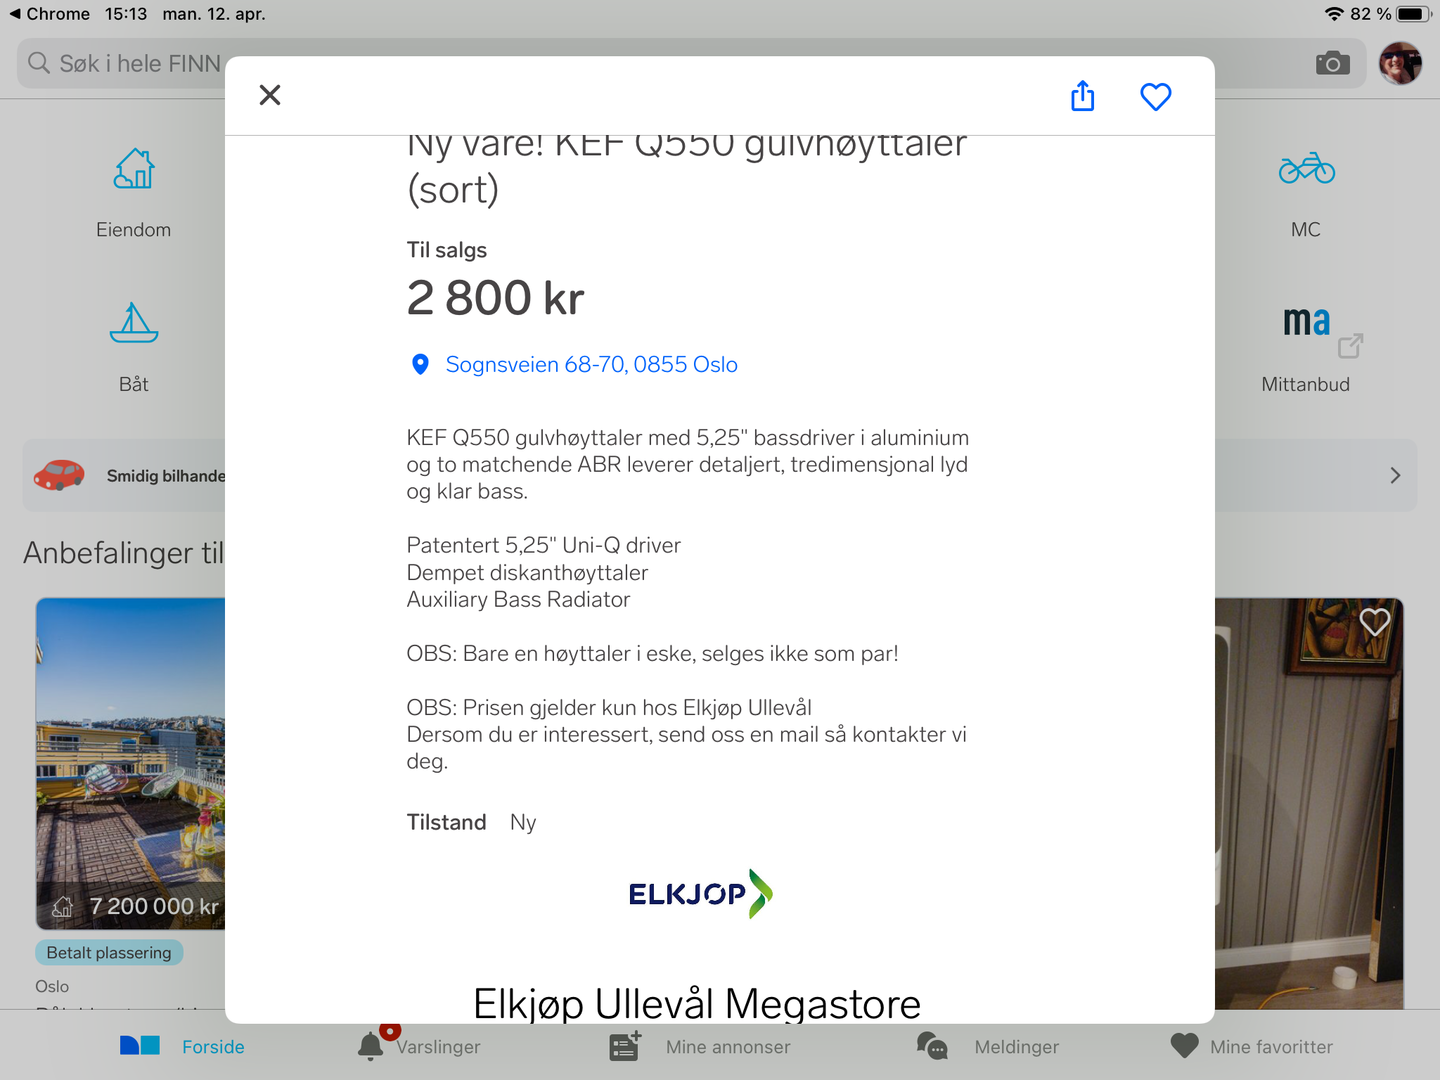Go back to Chrome via status bar
This screenshot has height=1080, width=1440.
click(49, 14)
